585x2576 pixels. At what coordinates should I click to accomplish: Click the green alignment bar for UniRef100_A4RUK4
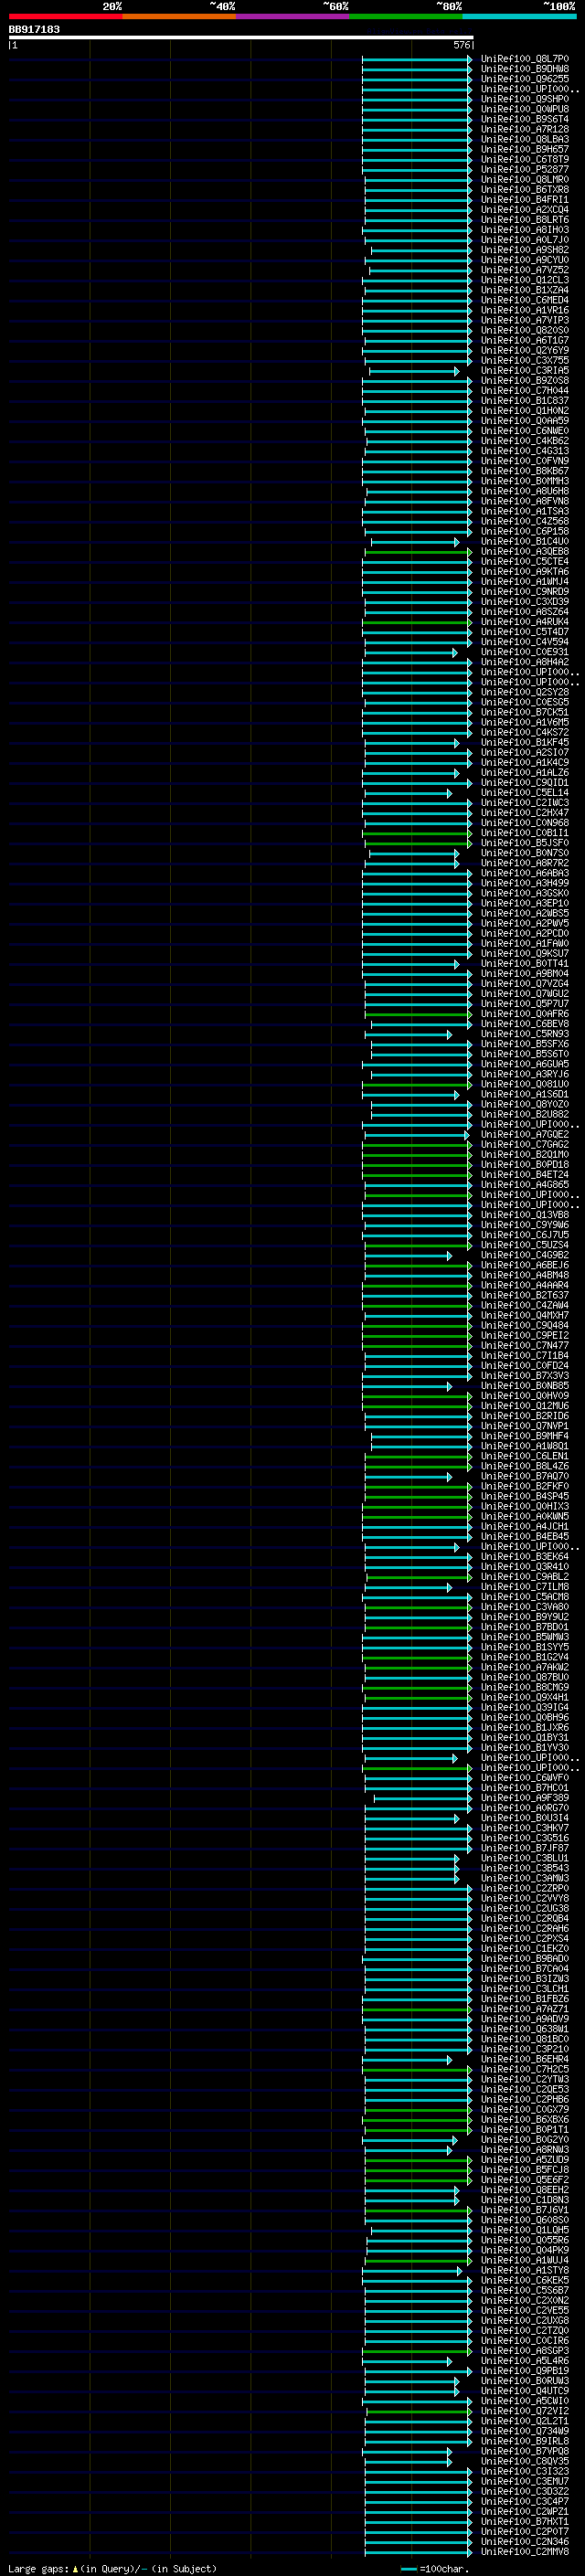click(418, 622)
